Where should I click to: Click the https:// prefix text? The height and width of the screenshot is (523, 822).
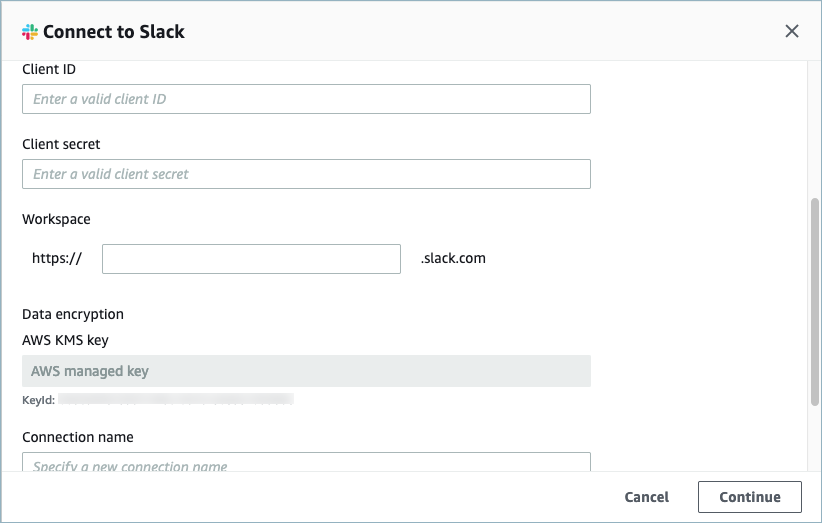click(x=56, y=258)
